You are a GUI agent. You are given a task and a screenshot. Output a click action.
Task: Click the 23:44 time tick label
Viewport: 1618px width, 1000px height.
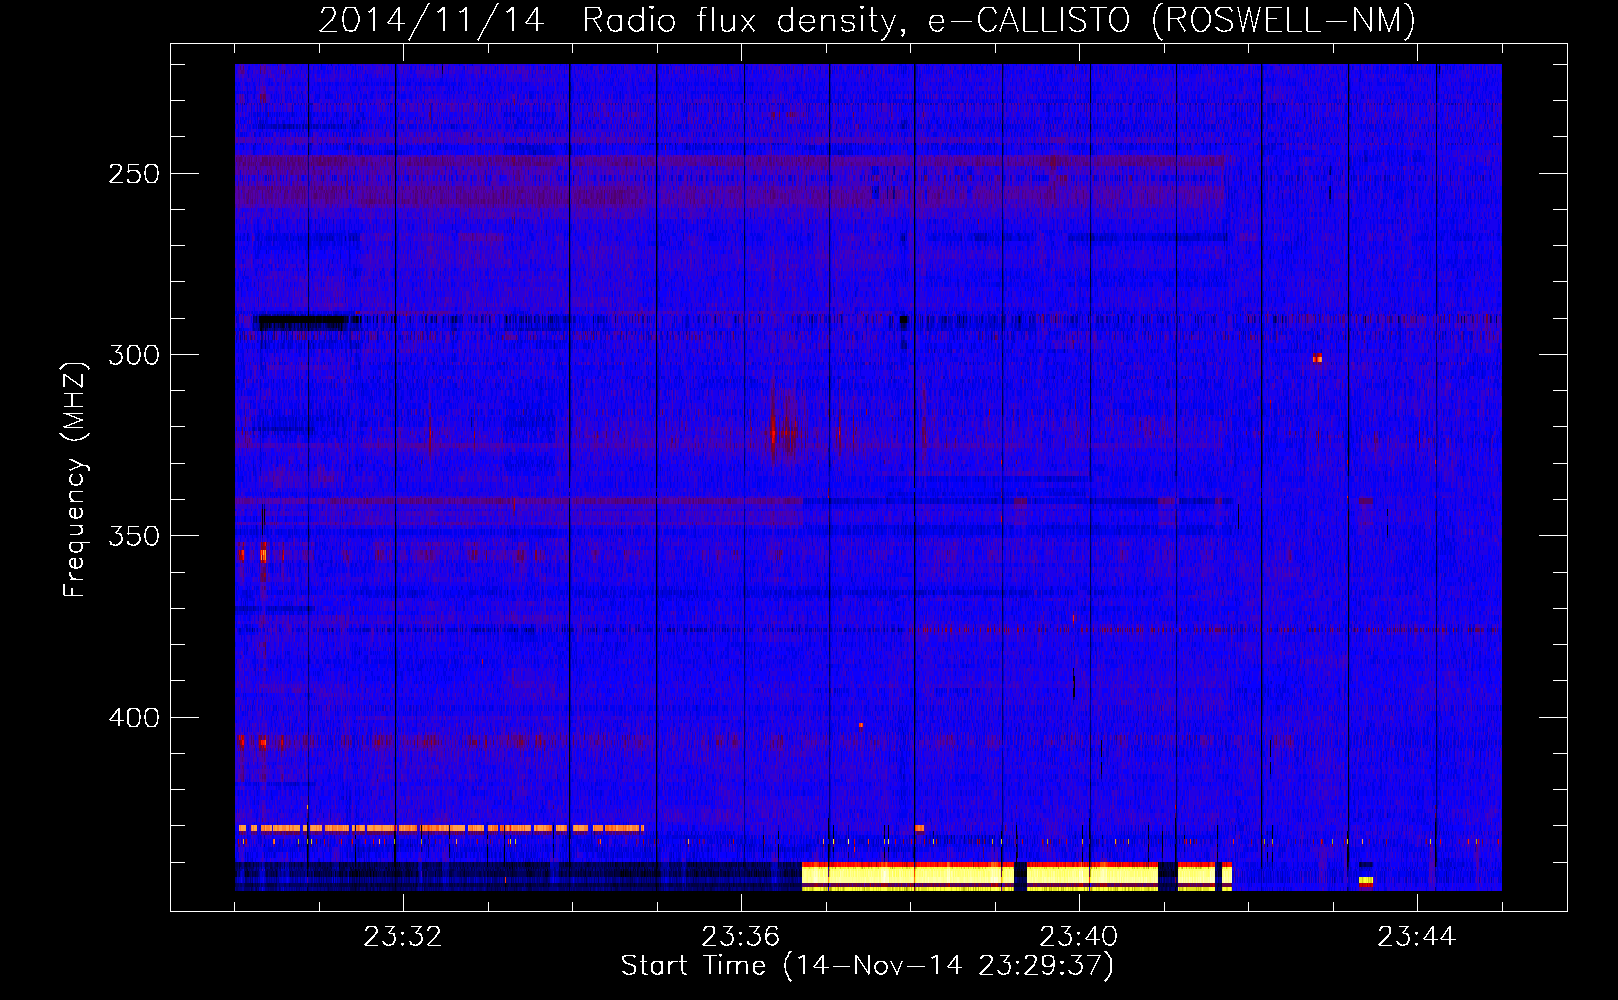click(1416, 937)
